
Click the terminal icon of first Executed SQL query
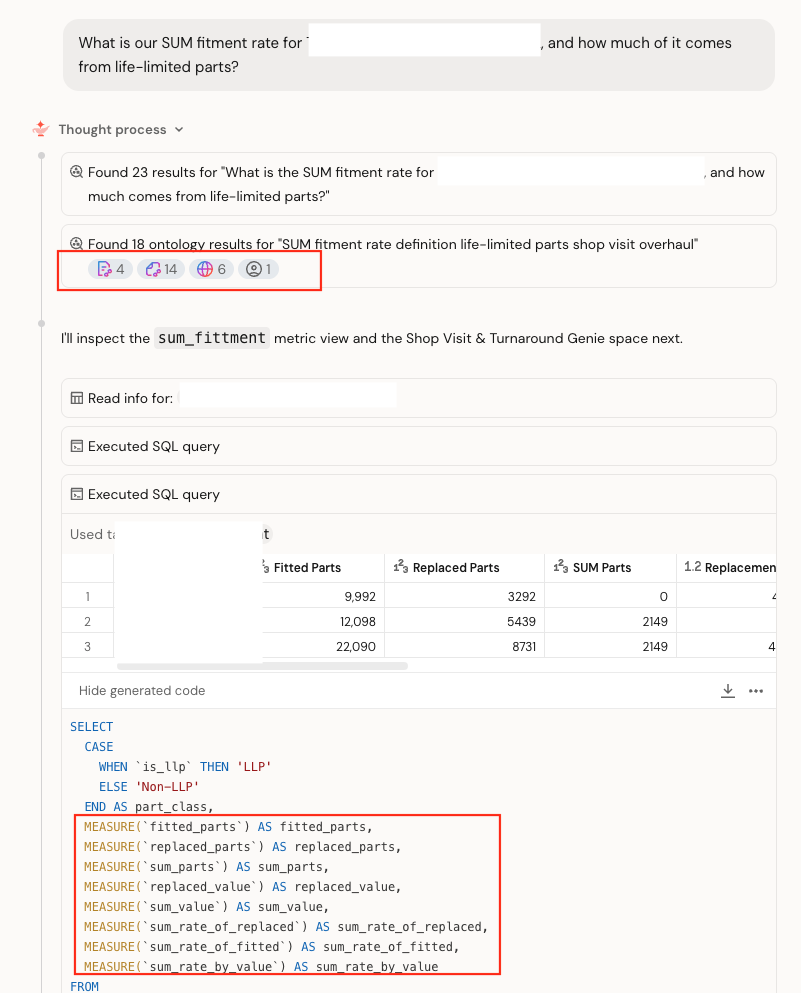click(x=77, y=446)
